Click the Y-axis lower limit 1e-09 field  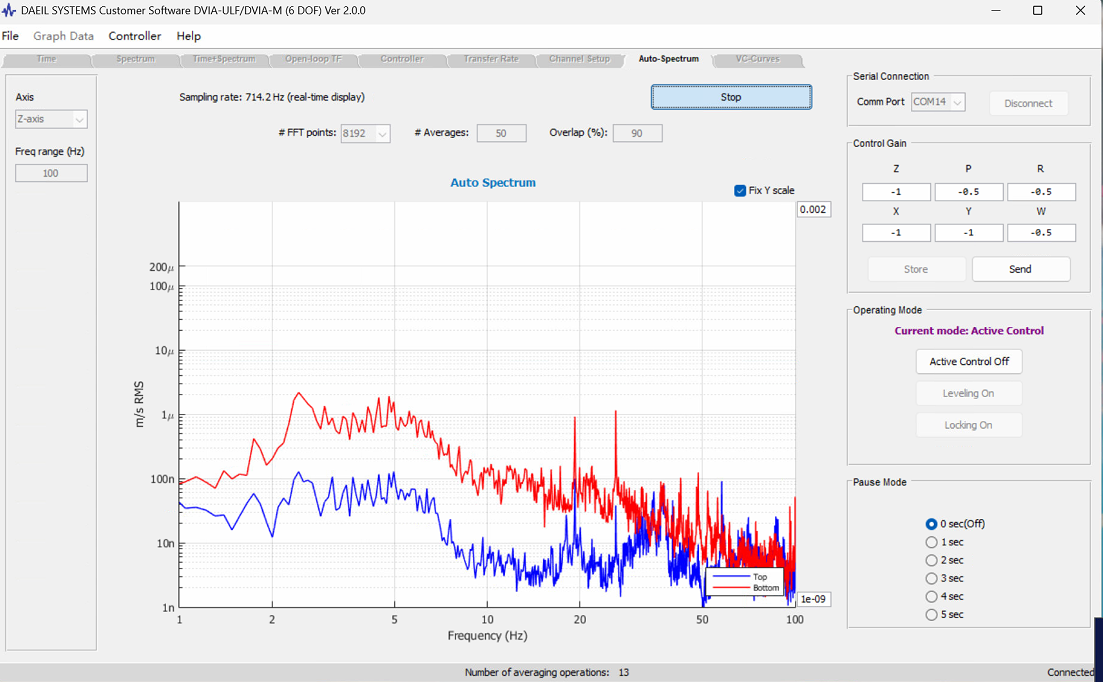813,599
